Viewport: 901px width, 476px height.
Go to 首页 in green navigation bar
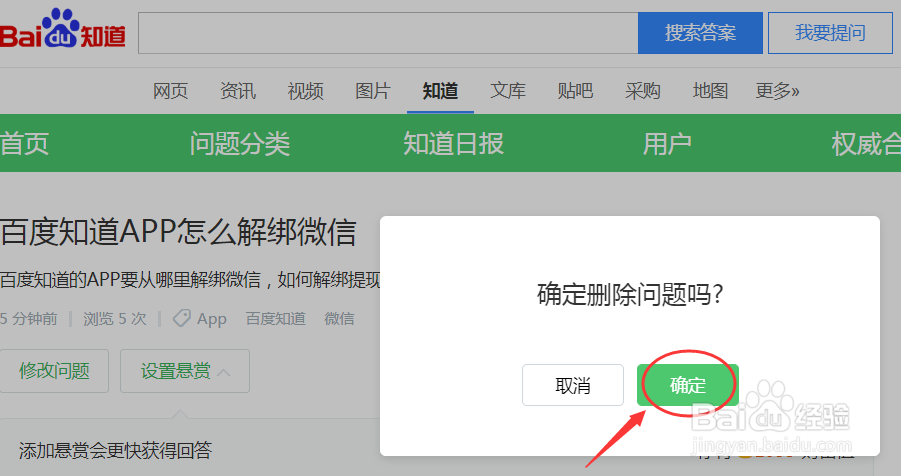[24, 144]
